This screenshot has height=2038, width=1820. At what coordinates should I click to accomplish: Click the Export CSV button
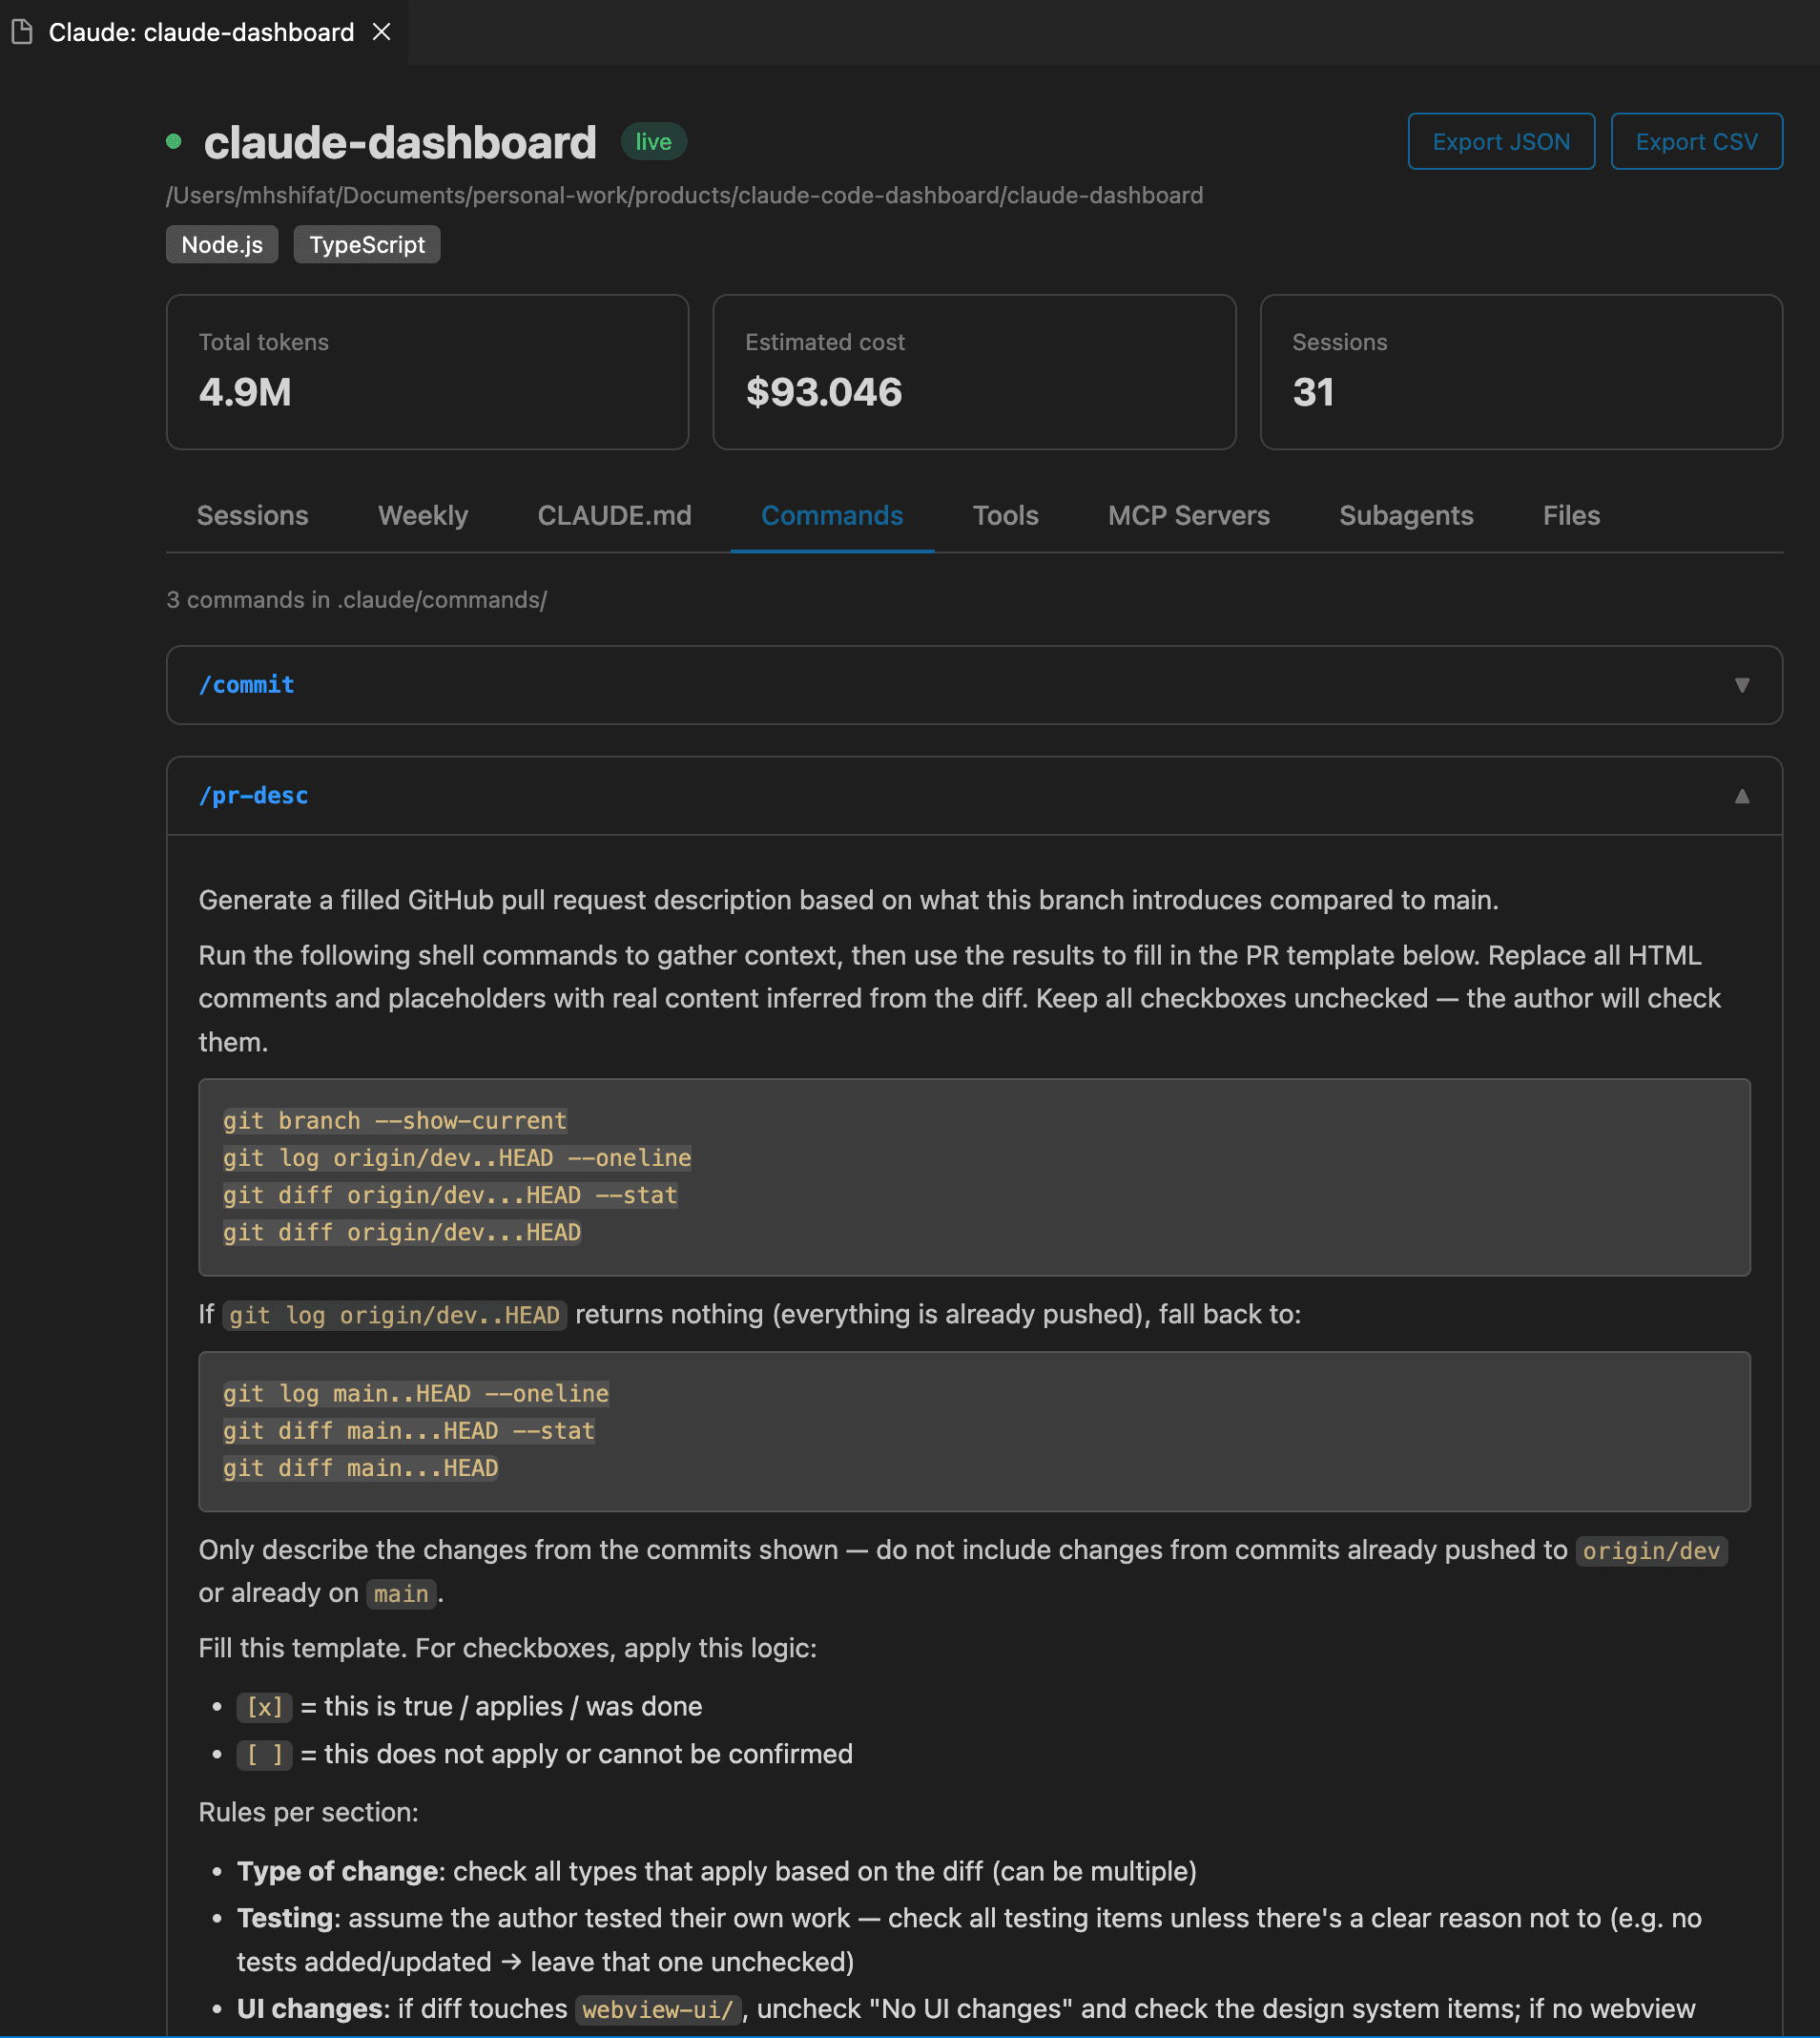click(1695, 142)
